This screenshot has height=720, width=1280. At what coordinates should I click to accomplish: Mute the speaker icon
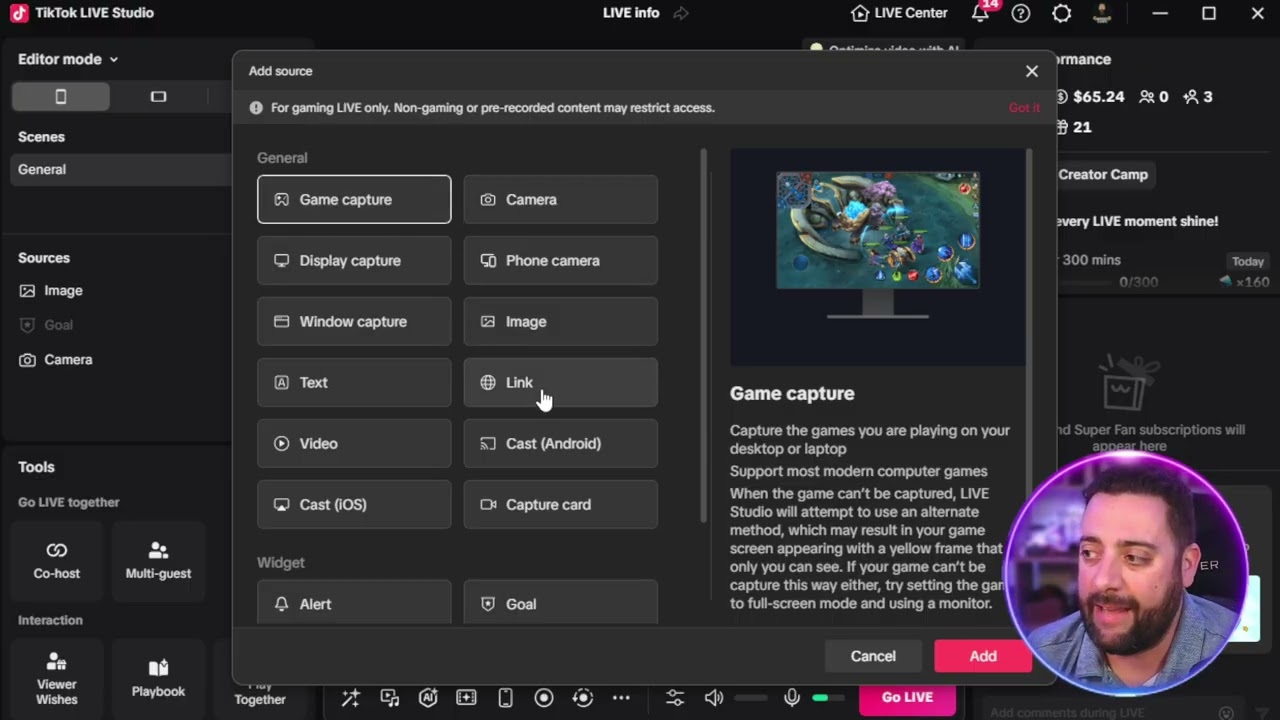714,698
